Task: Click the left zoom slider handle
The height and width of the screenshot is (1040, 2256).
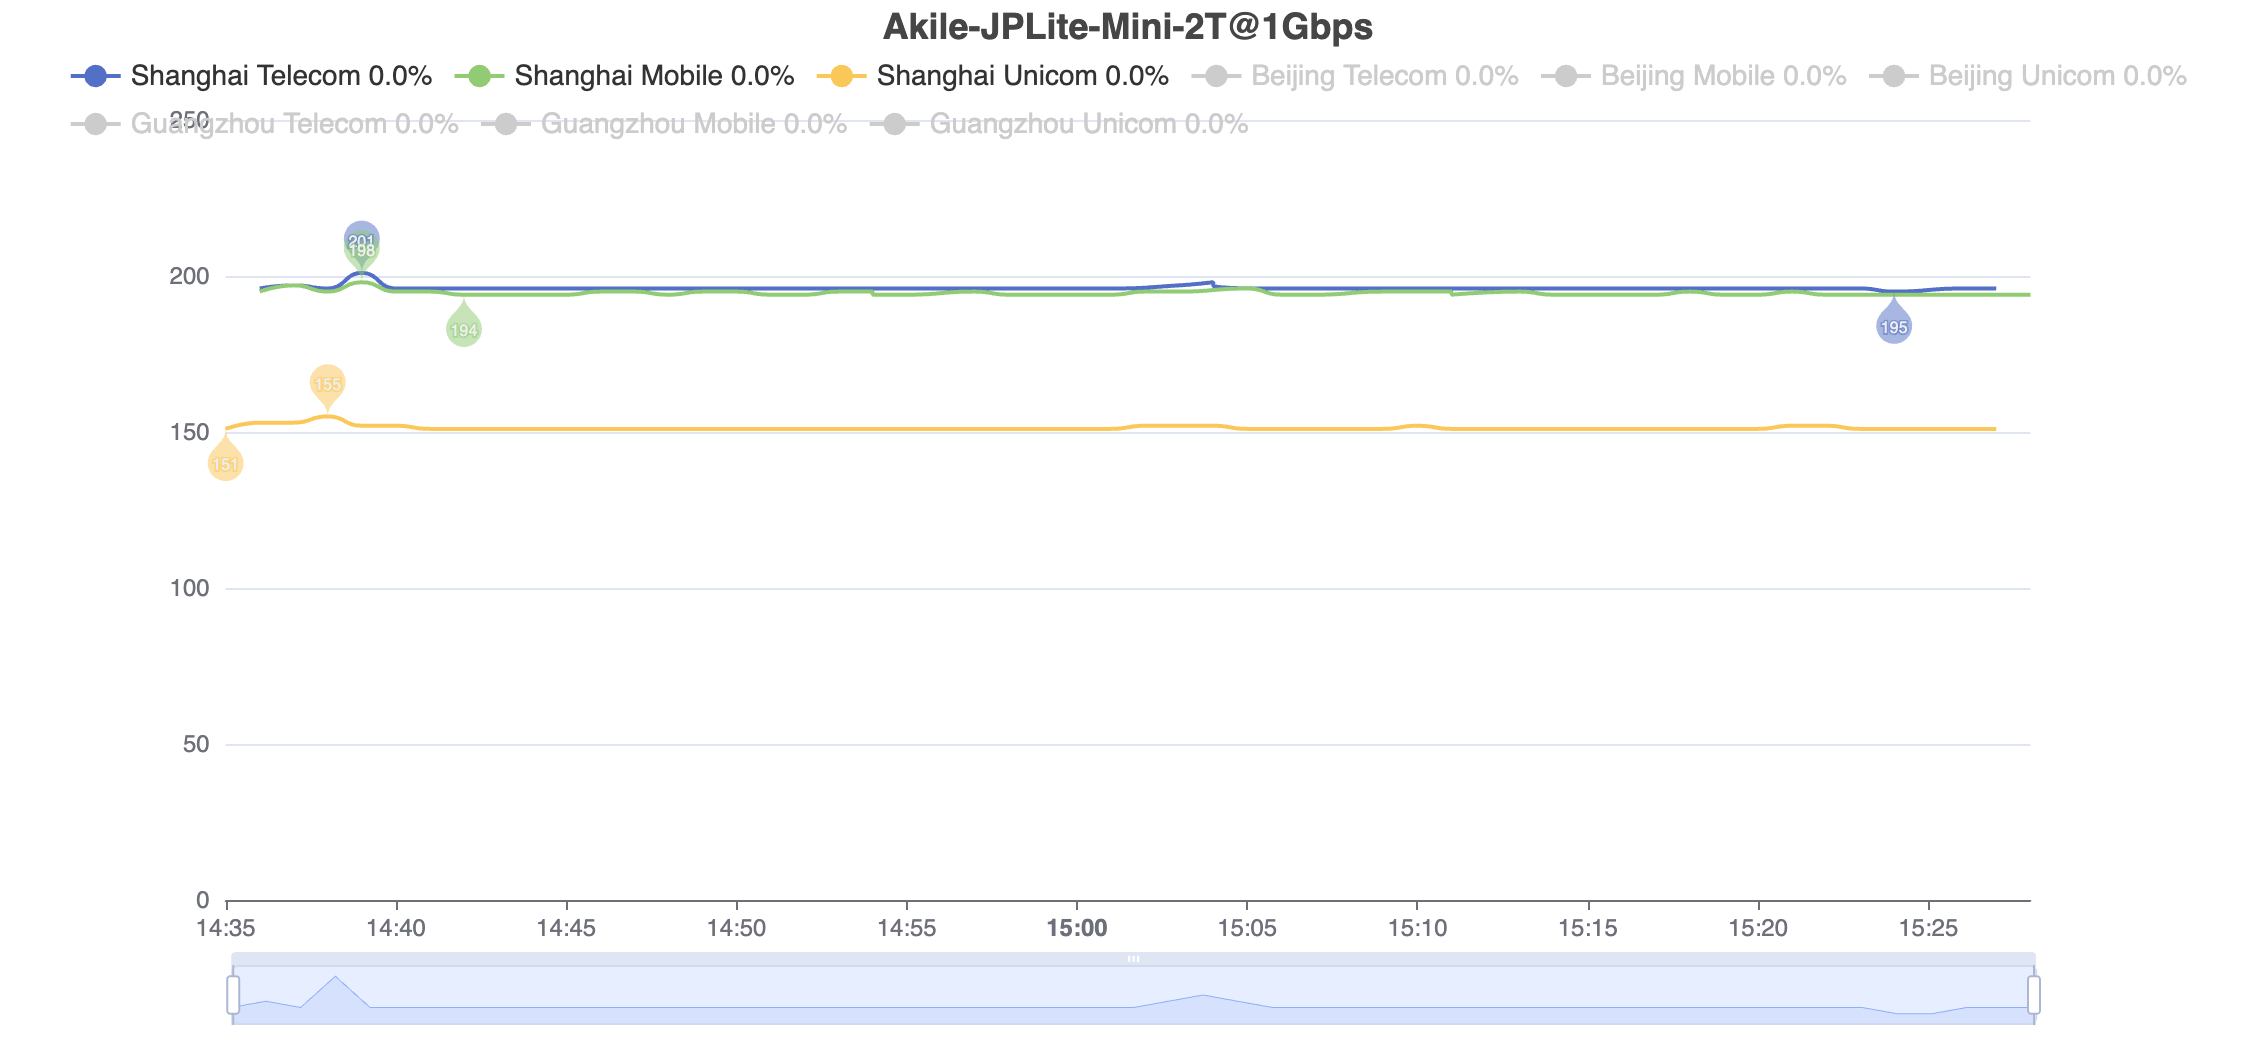Action: click(x=233, y=995)
